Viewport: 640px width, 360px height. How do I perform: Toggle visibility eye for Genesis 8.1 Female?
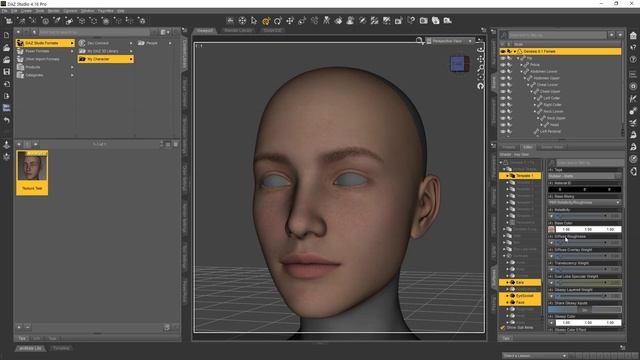tap(503, 51)
